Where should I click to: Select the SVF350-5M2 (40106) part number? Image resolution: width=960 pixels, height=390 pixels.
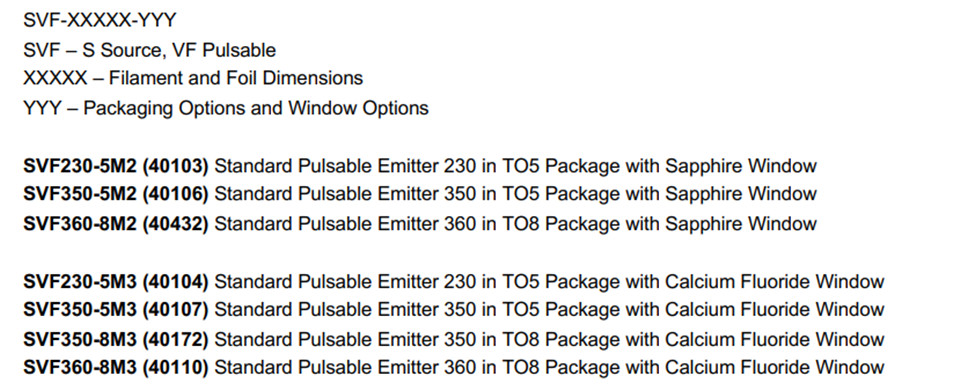click(116, 194)
